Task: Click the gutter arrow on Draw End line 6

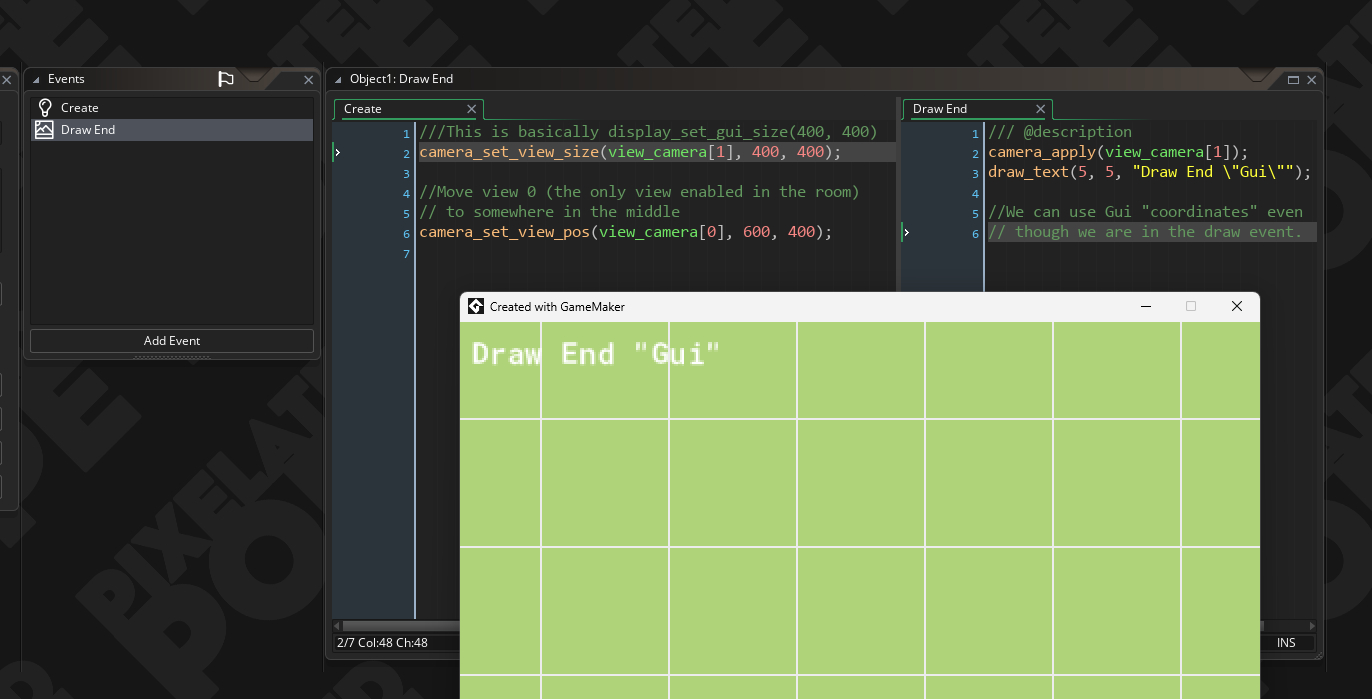Action: point(906,233)
